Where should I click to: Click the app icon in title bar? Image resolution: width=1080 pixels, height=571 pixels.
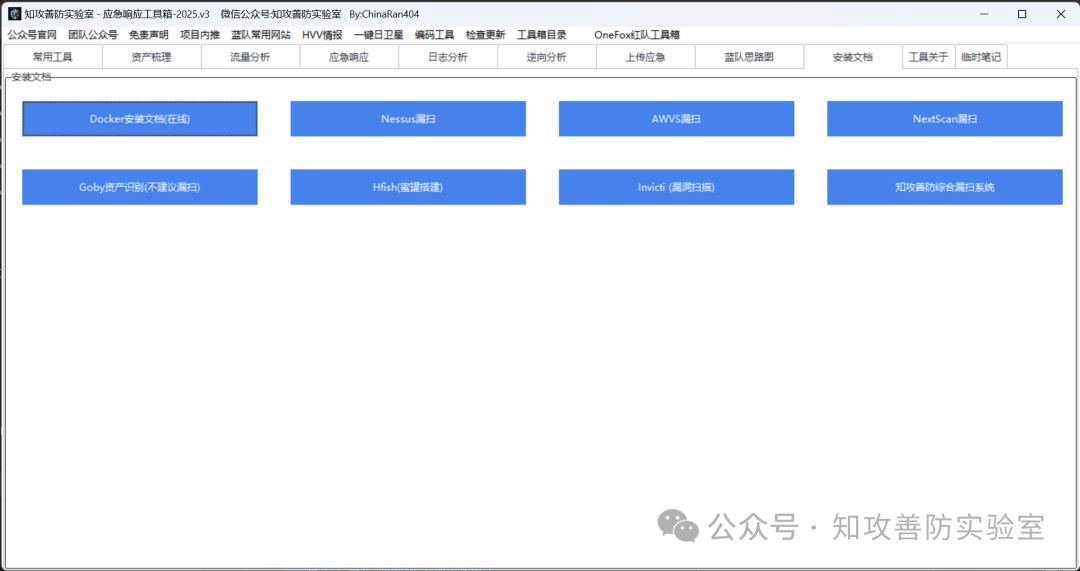click(x=14, y=14)
